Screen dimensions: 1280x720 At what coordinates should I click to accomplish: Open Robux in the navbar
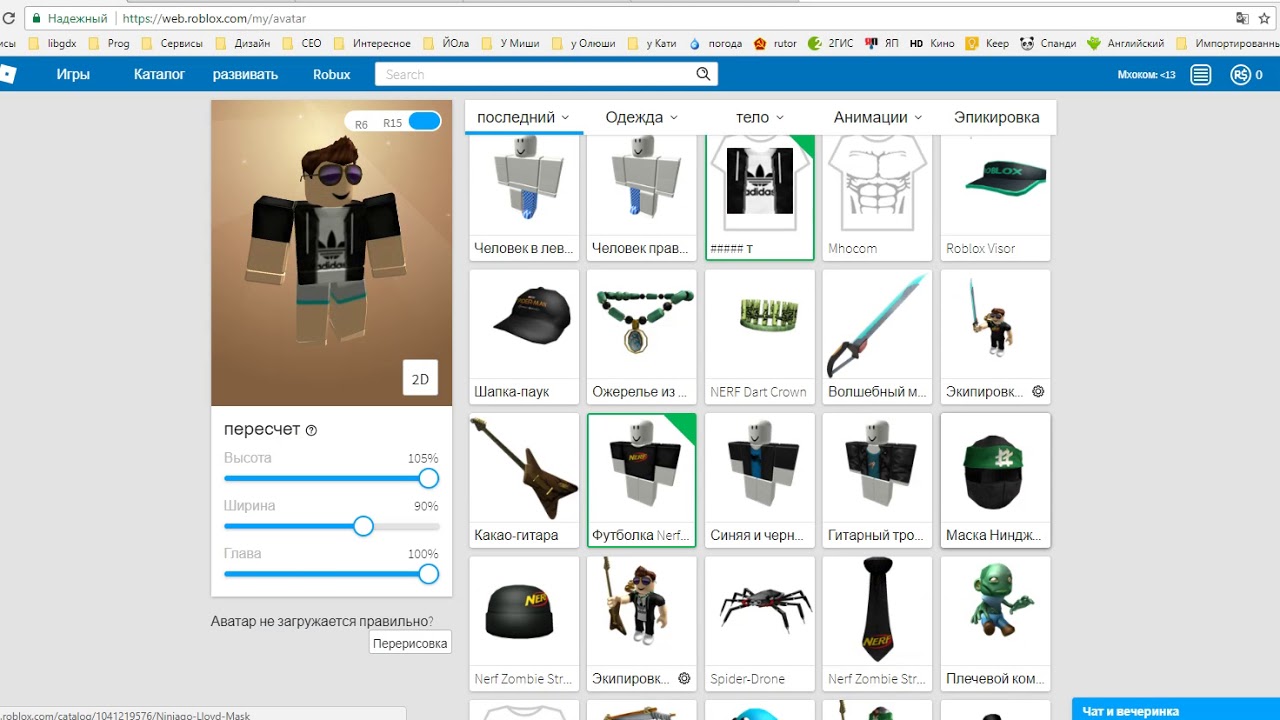[x=332, y=74]
